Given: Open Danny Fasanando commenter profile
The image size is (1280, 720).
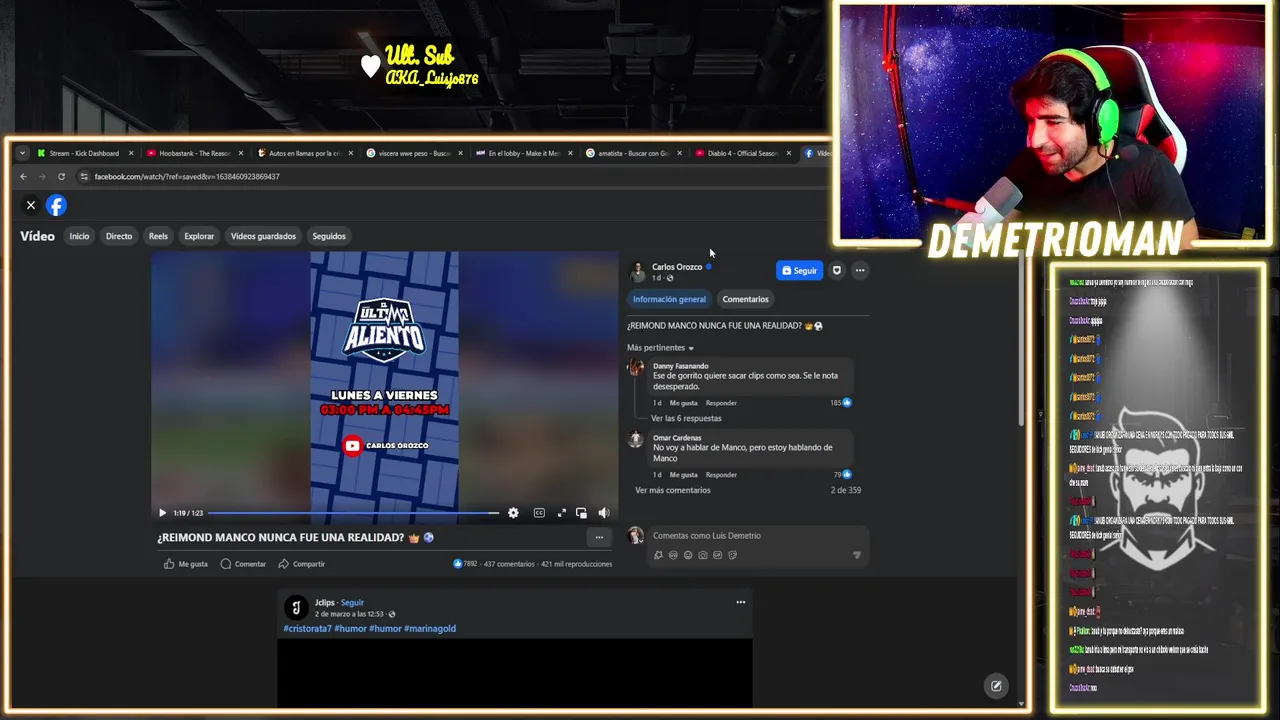Looking at the screenshot, I should click(681, 366).
